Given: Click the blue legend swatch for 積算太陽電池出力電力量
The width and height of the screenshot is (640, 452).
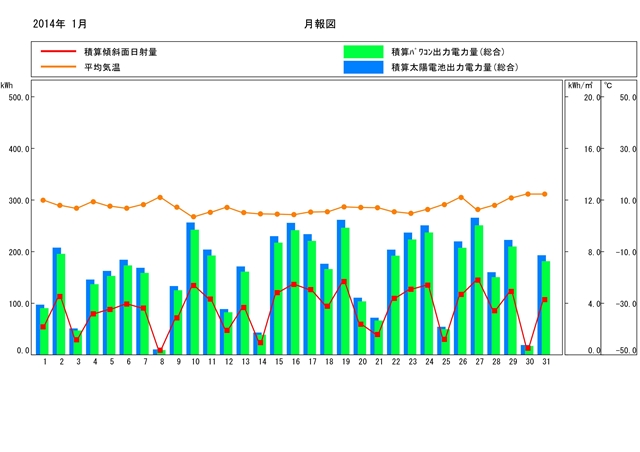Looking at the screenshot, I should 363,67.
